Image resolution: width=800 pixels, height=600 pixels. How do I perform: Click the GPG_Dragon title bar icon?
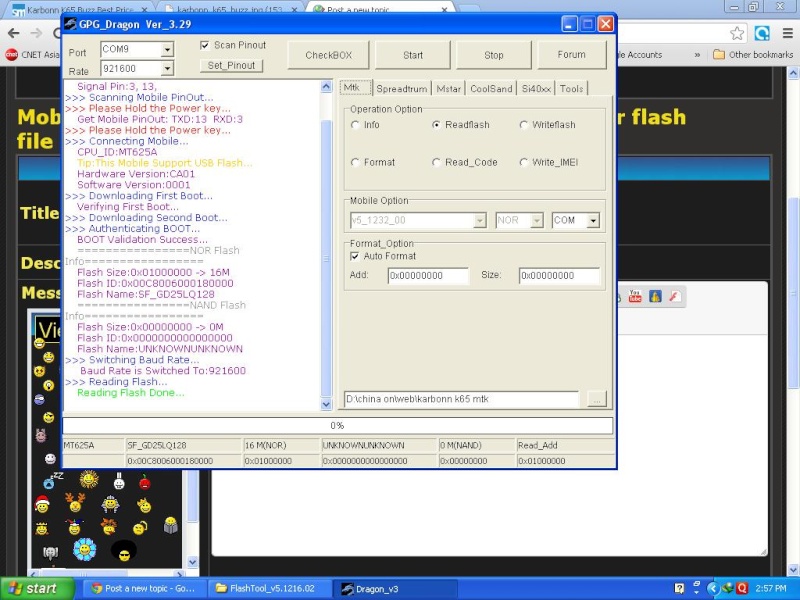70,24
